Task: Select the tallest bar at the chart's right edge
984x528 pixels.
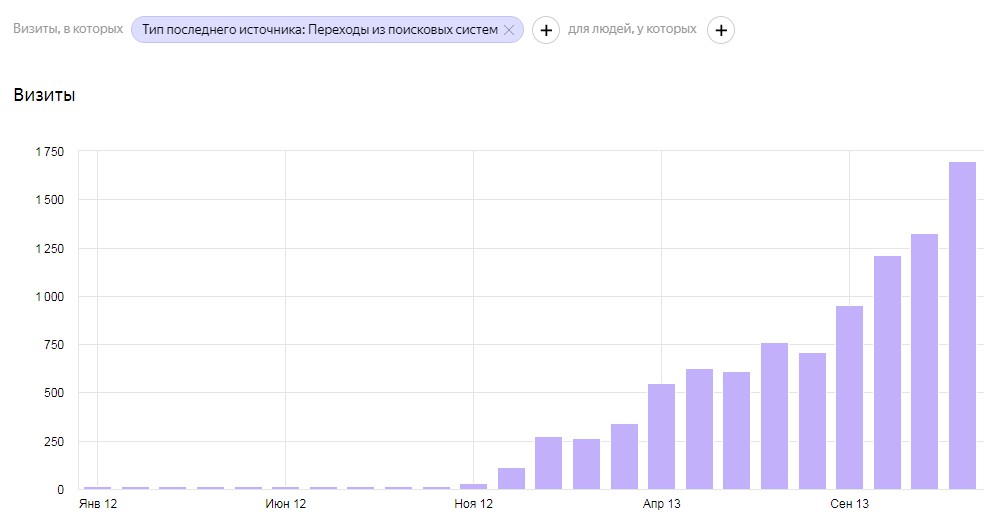Action: [x=962, y=325]
